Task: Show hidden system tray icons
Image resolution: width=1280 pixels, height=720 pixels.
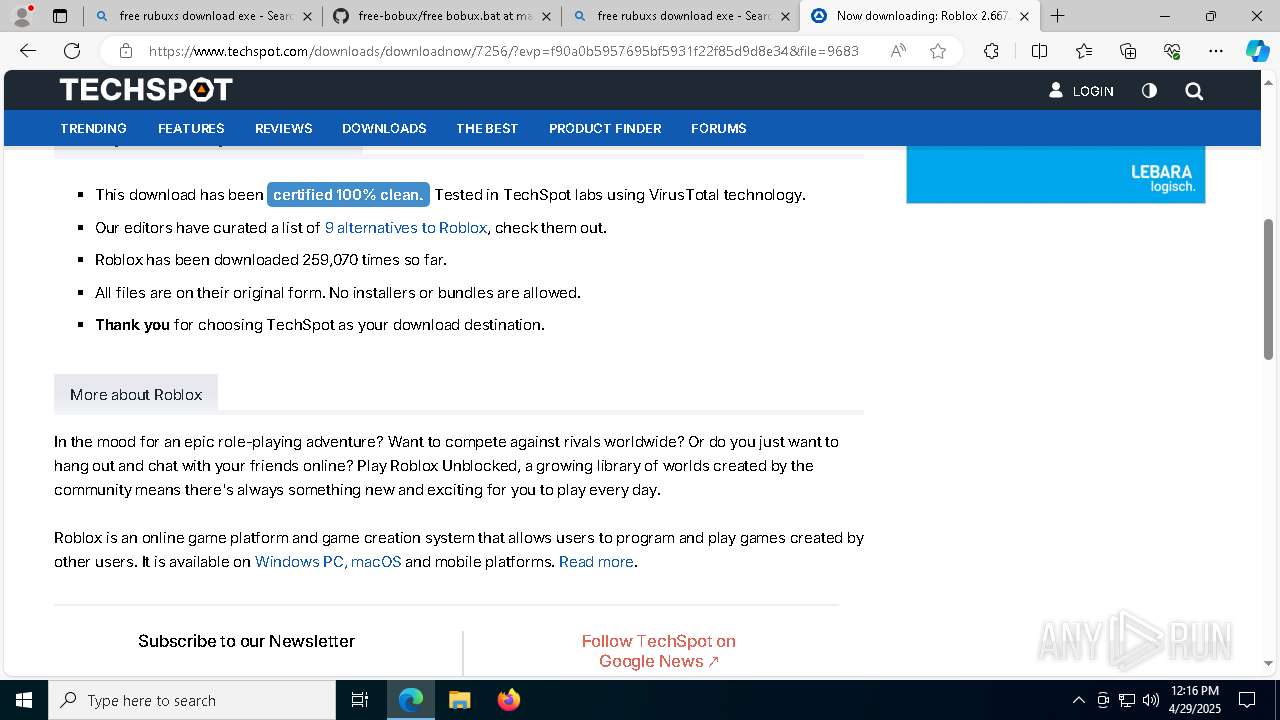Action: [x=1078, y=700]
